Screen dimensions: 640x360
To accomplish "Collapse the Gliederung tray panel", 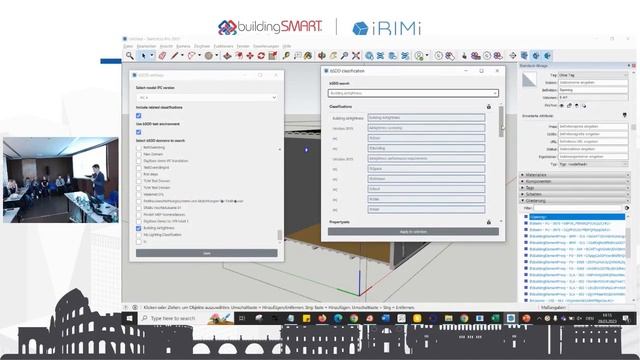I will point(575,201).
